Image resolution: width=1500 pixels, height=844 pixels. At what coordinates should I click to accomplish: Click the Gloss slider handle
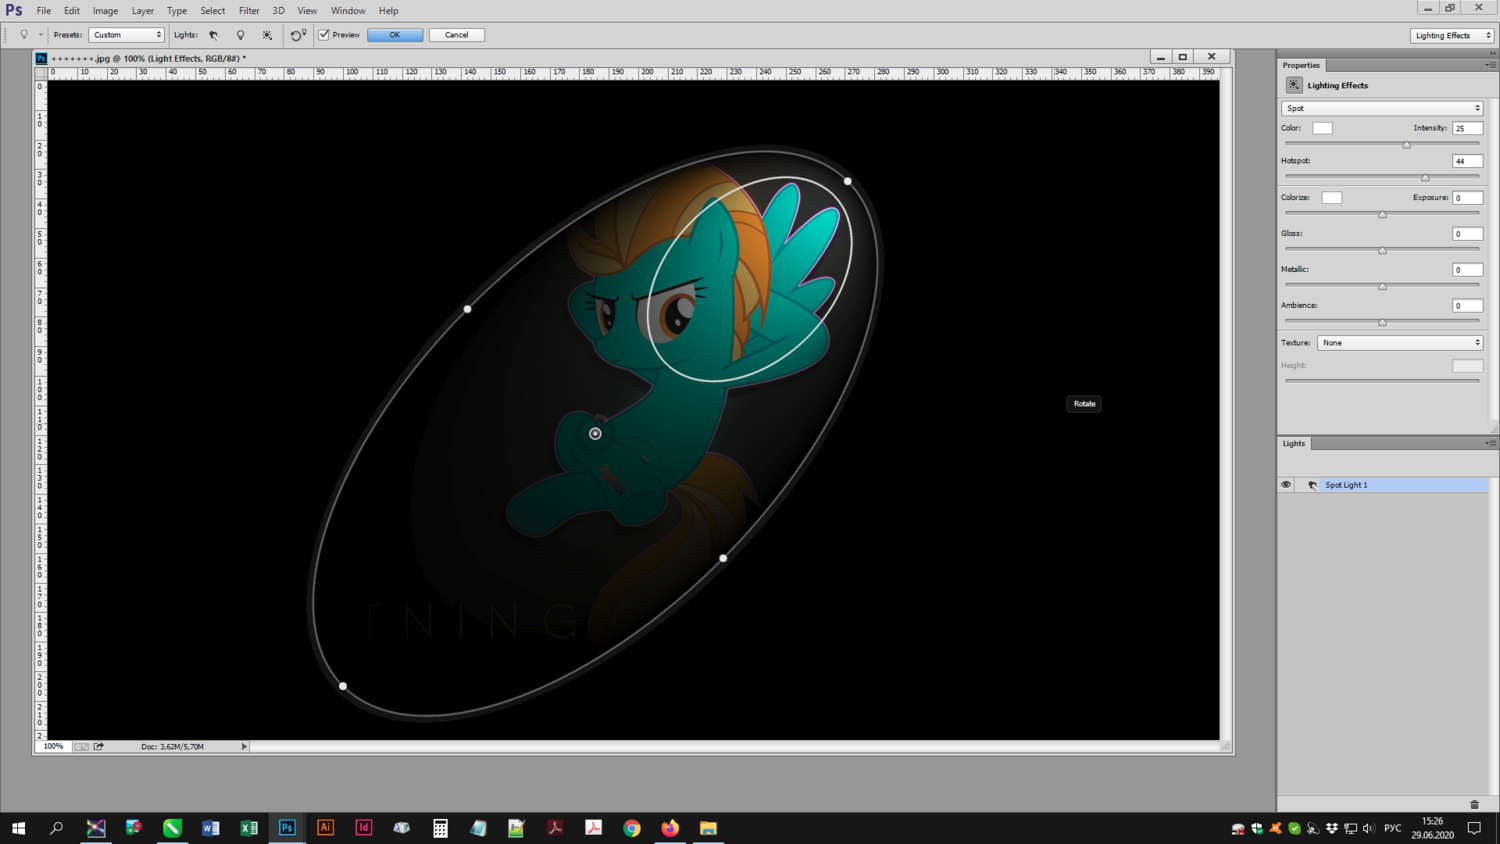tap(1382, 250)
